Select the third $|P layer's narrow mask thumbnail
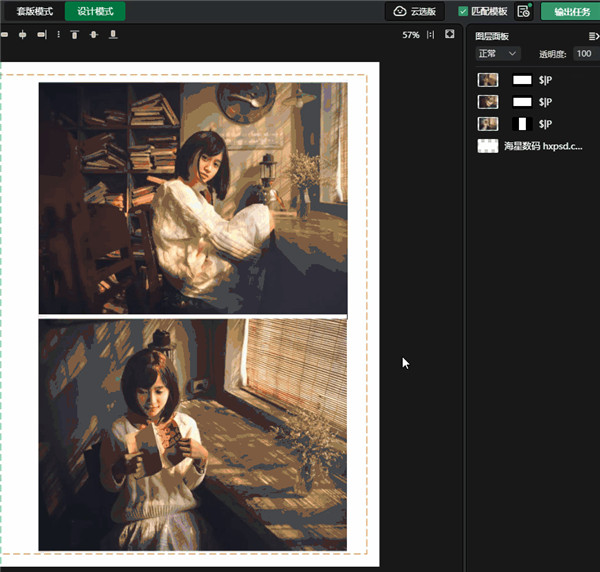The width and height of the screenshot is (600, 572). tap(522, 124)
